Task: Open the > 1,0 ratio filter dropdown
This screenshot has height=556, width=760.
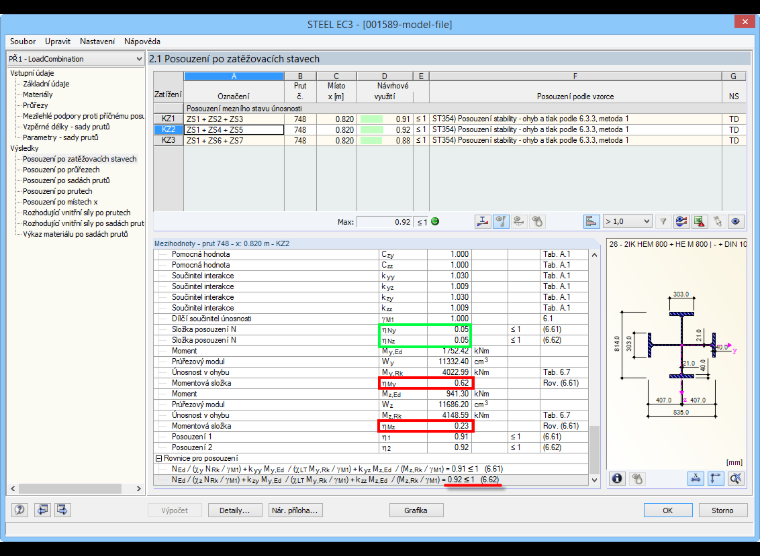Action: (x=627, y=222)
